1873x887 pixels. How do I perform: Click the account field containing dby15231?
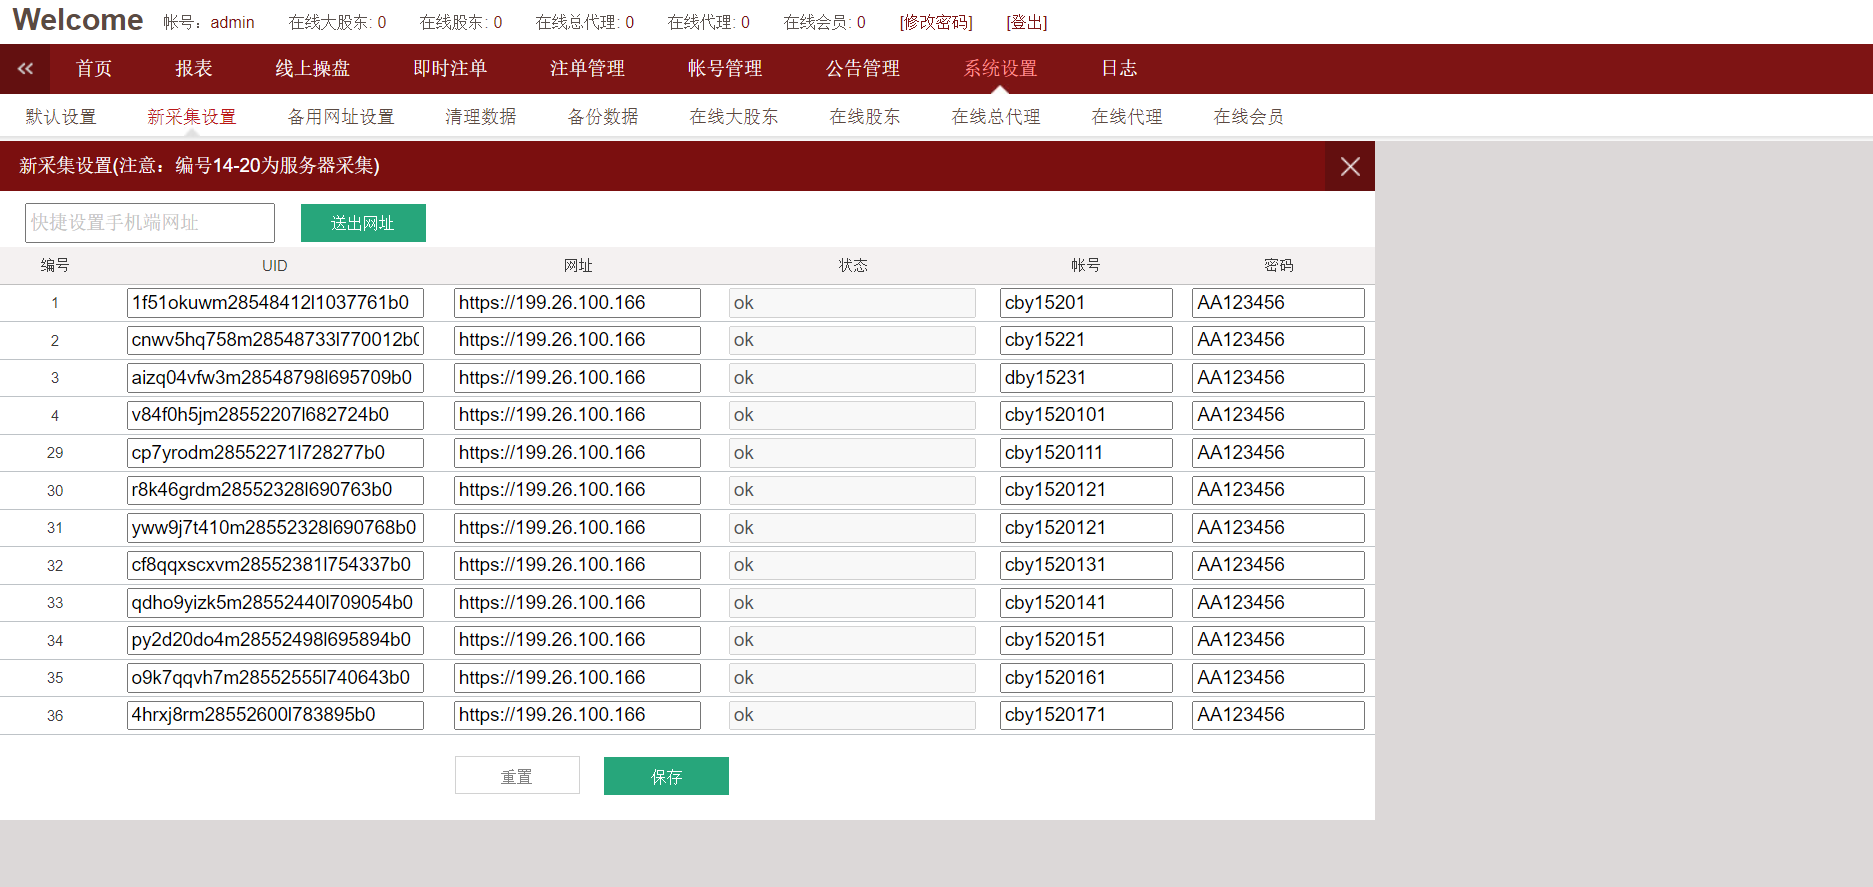tap(1085, 378)
